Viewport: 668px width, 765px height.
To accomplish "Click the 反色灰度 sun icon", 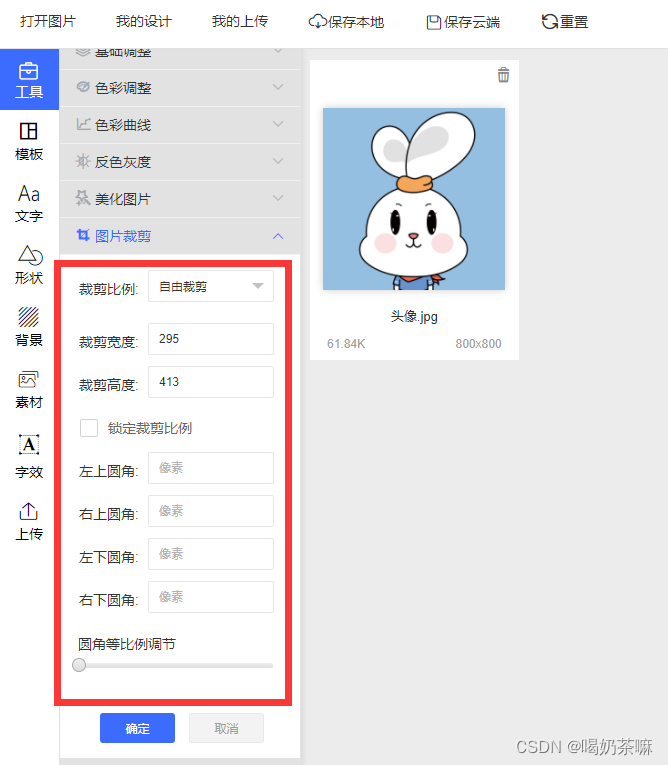I will (x=83, y=161).
